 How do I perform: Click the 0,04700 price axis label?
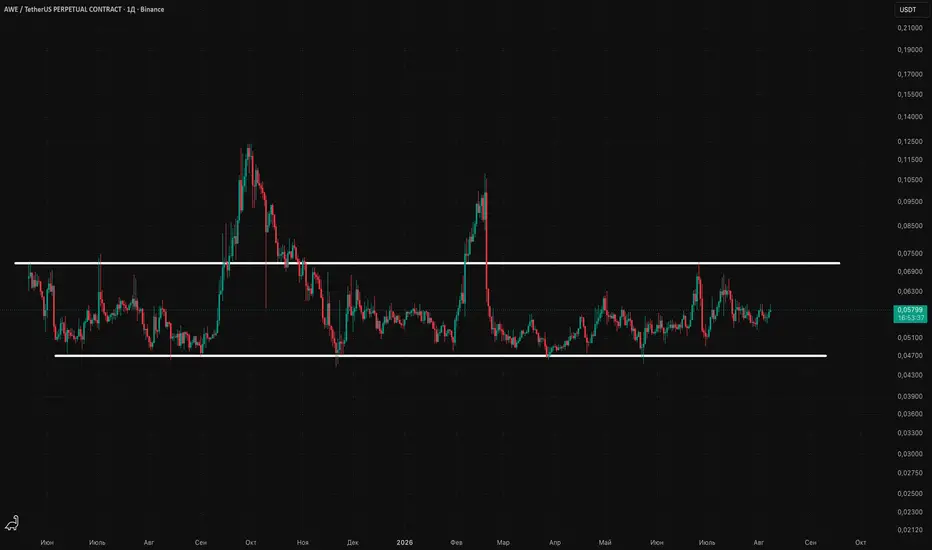(x=910, y=356)
